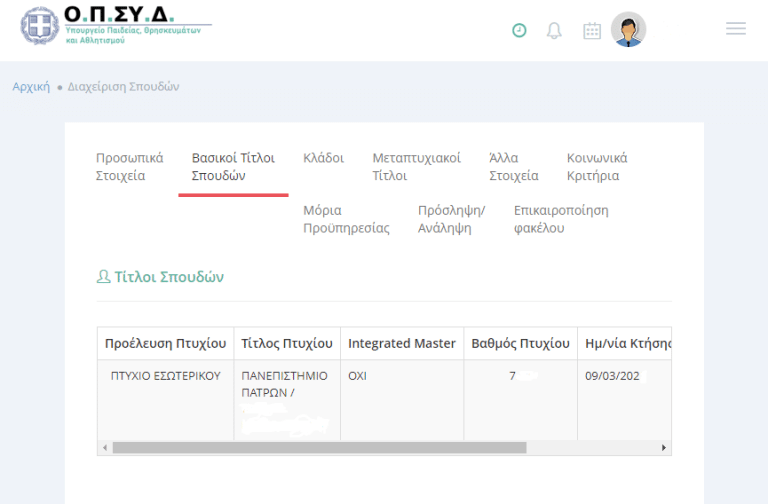
Task: Click the table horizontal scrollbar thumb
Action: tap(319, 448)
